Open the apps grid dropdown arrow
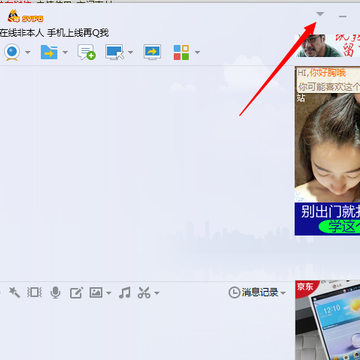The width and height of the screenshot is (360, 360). [x=197, y=52]
